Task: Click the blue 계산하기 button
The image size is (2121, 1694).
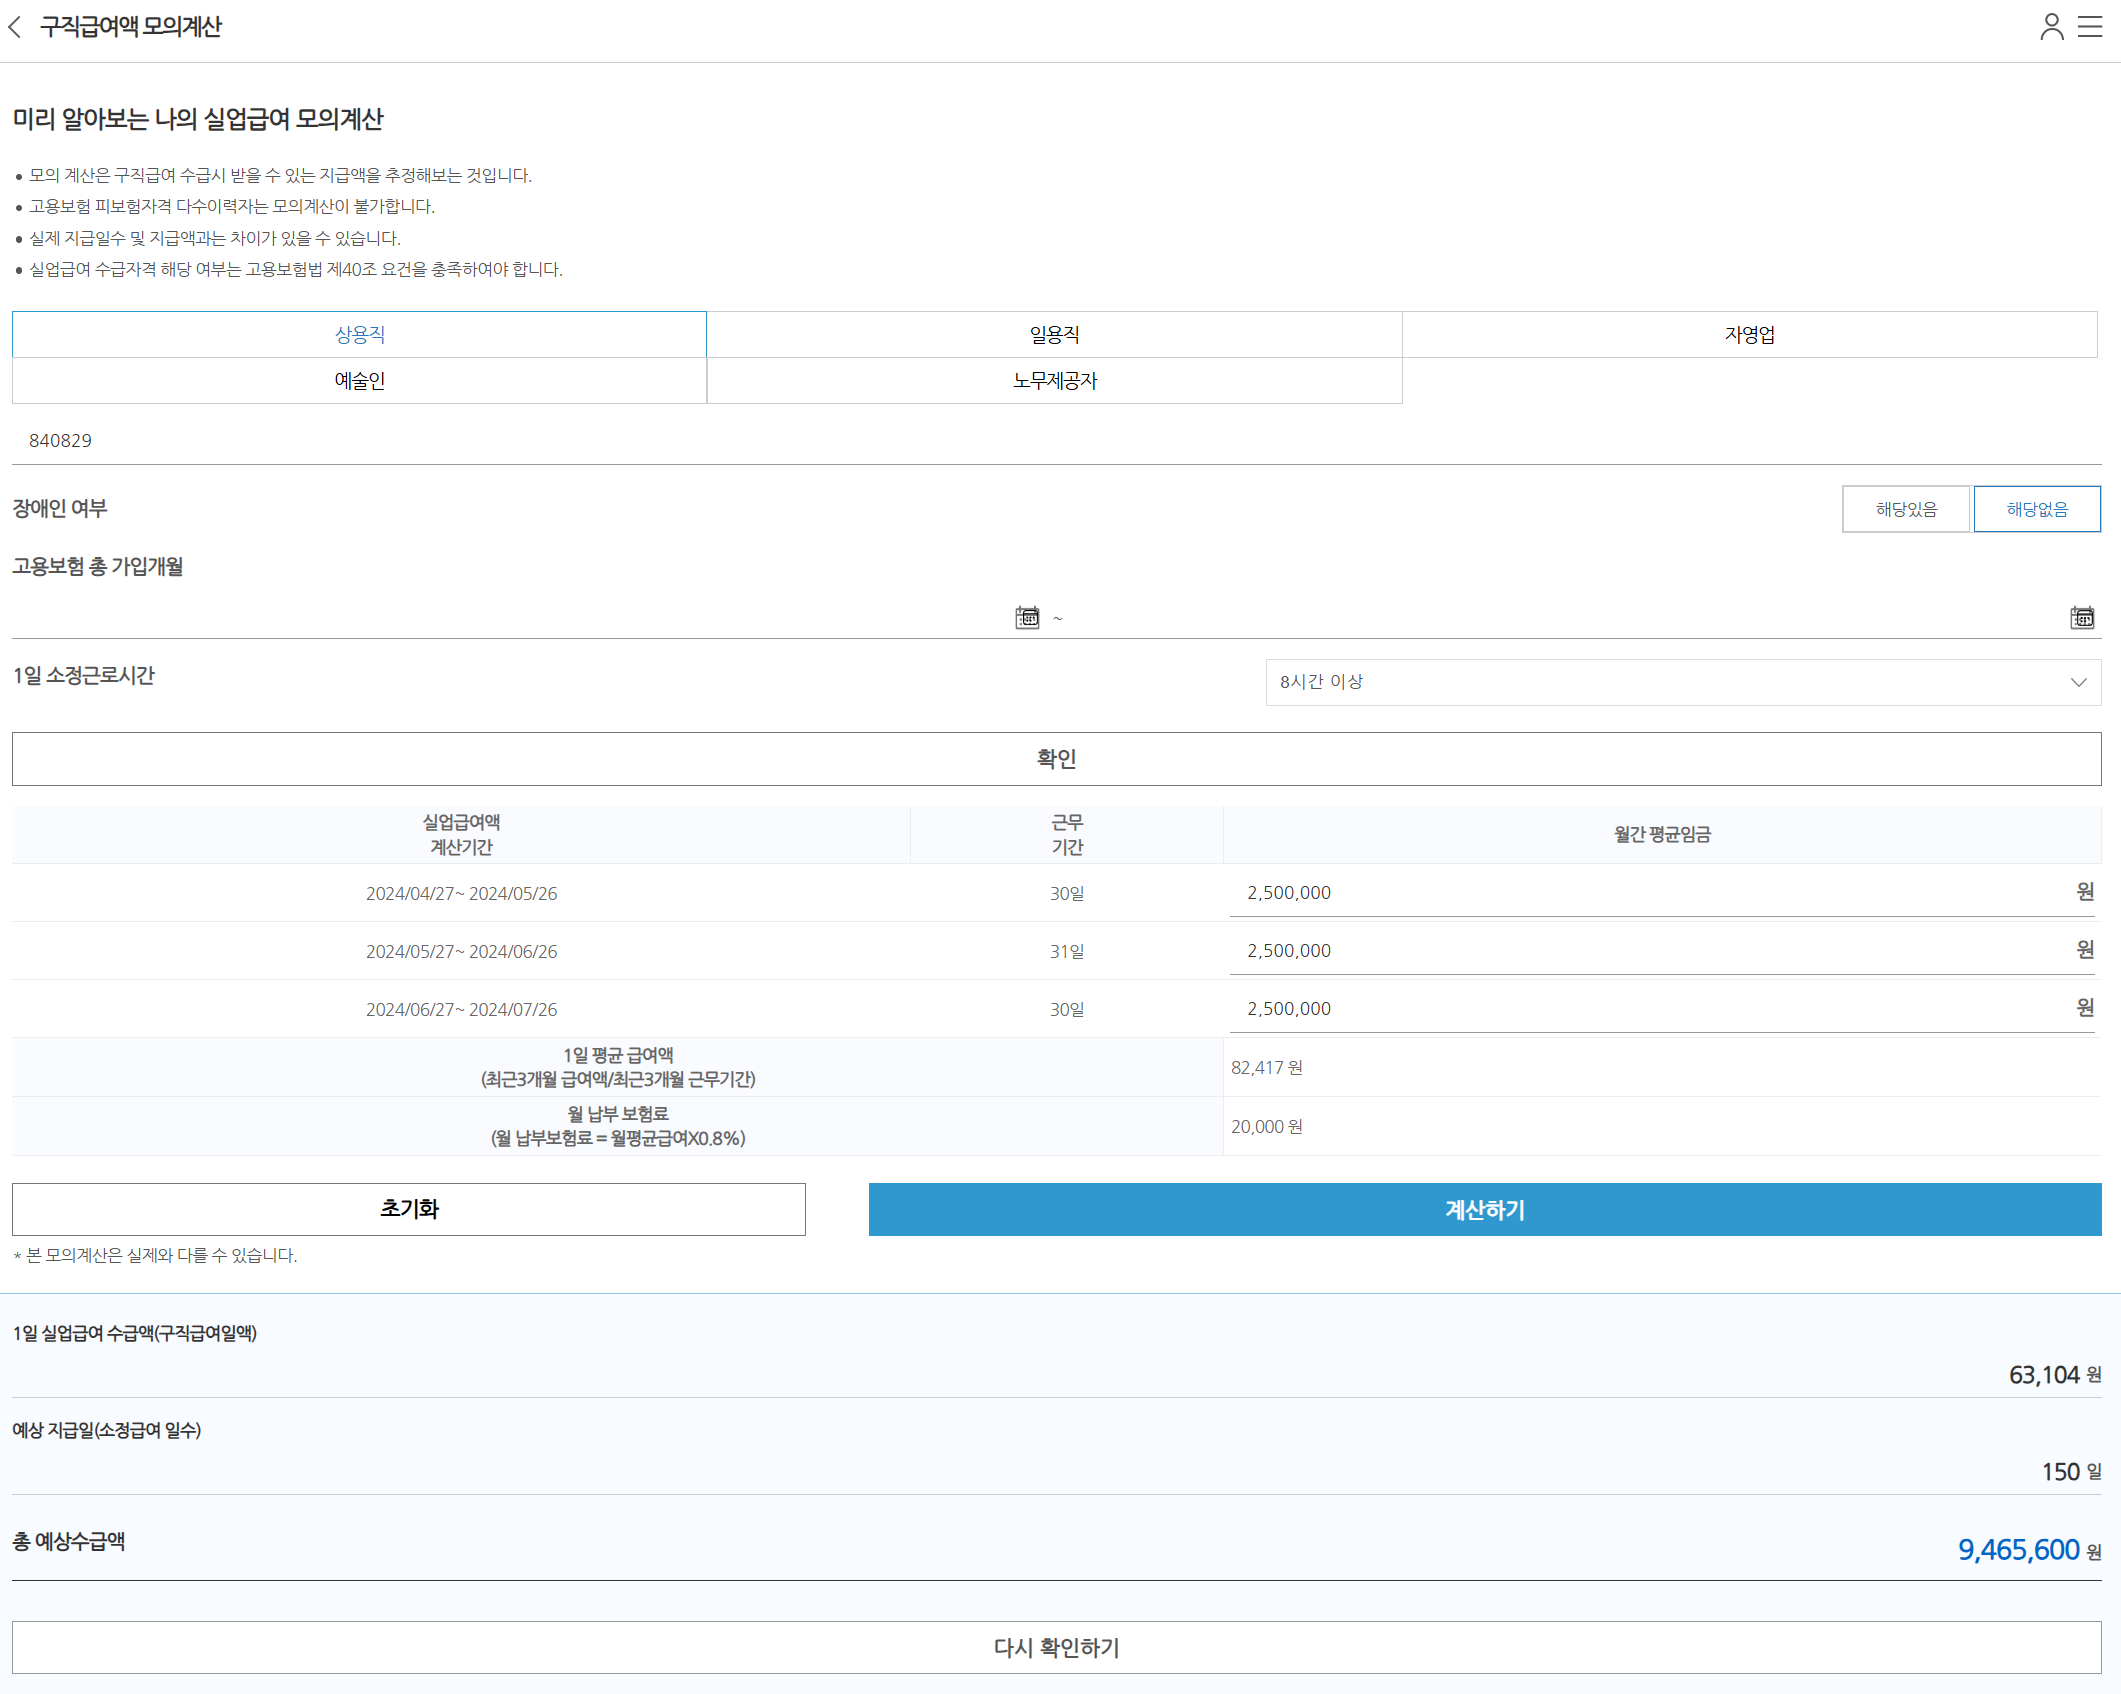Action: [x=1484, y=1210]
